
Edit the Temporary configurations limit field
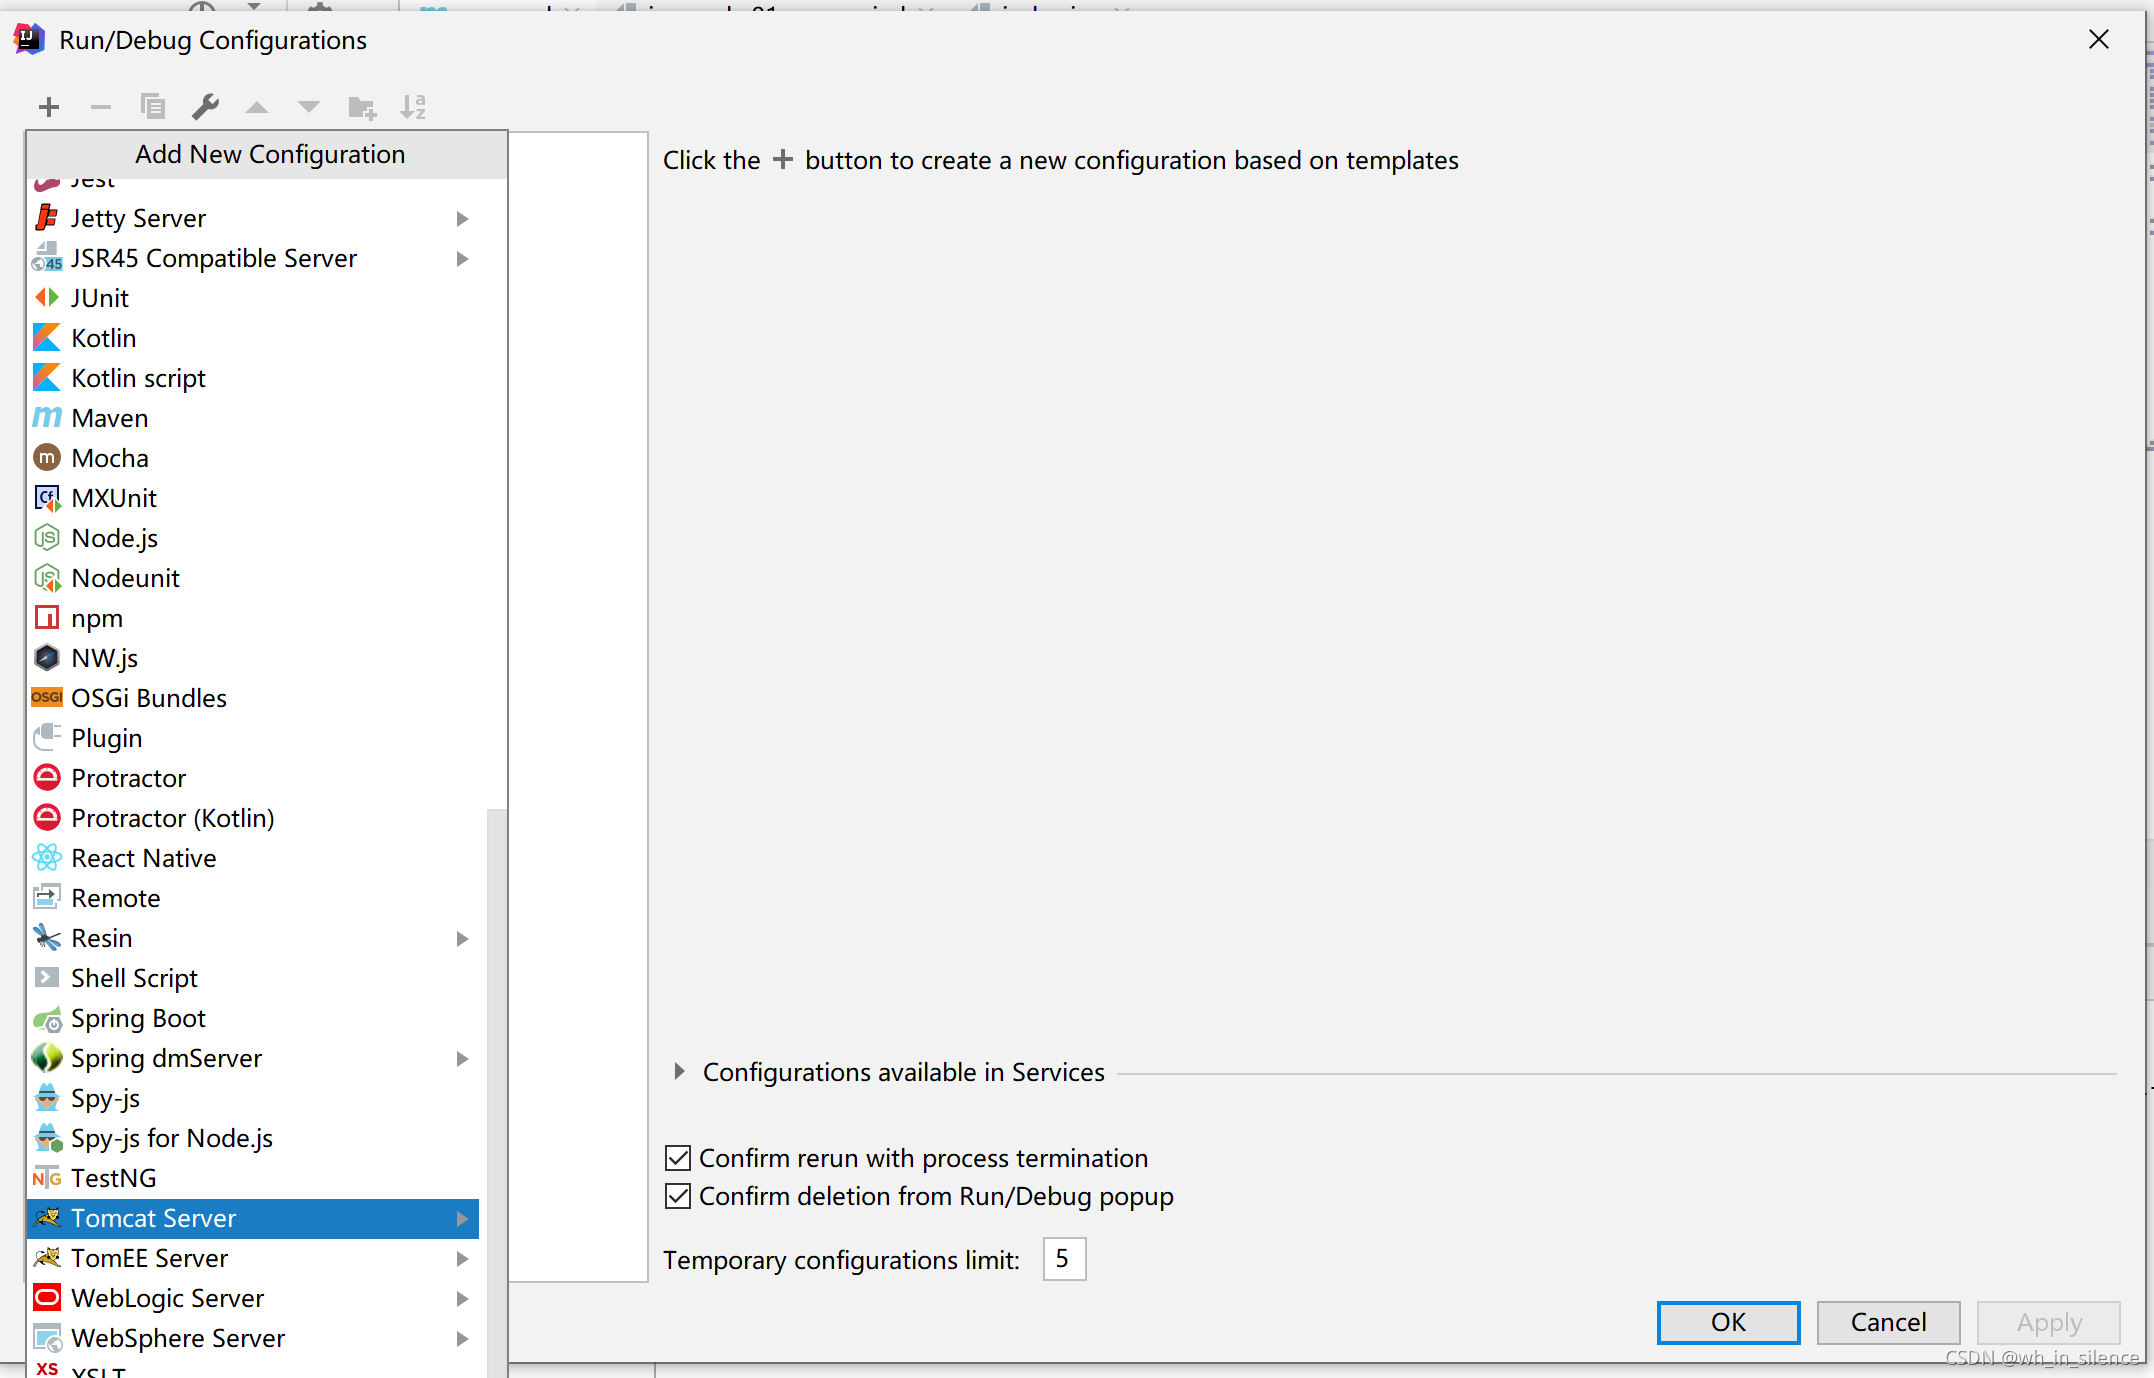click(1063, 1259)
